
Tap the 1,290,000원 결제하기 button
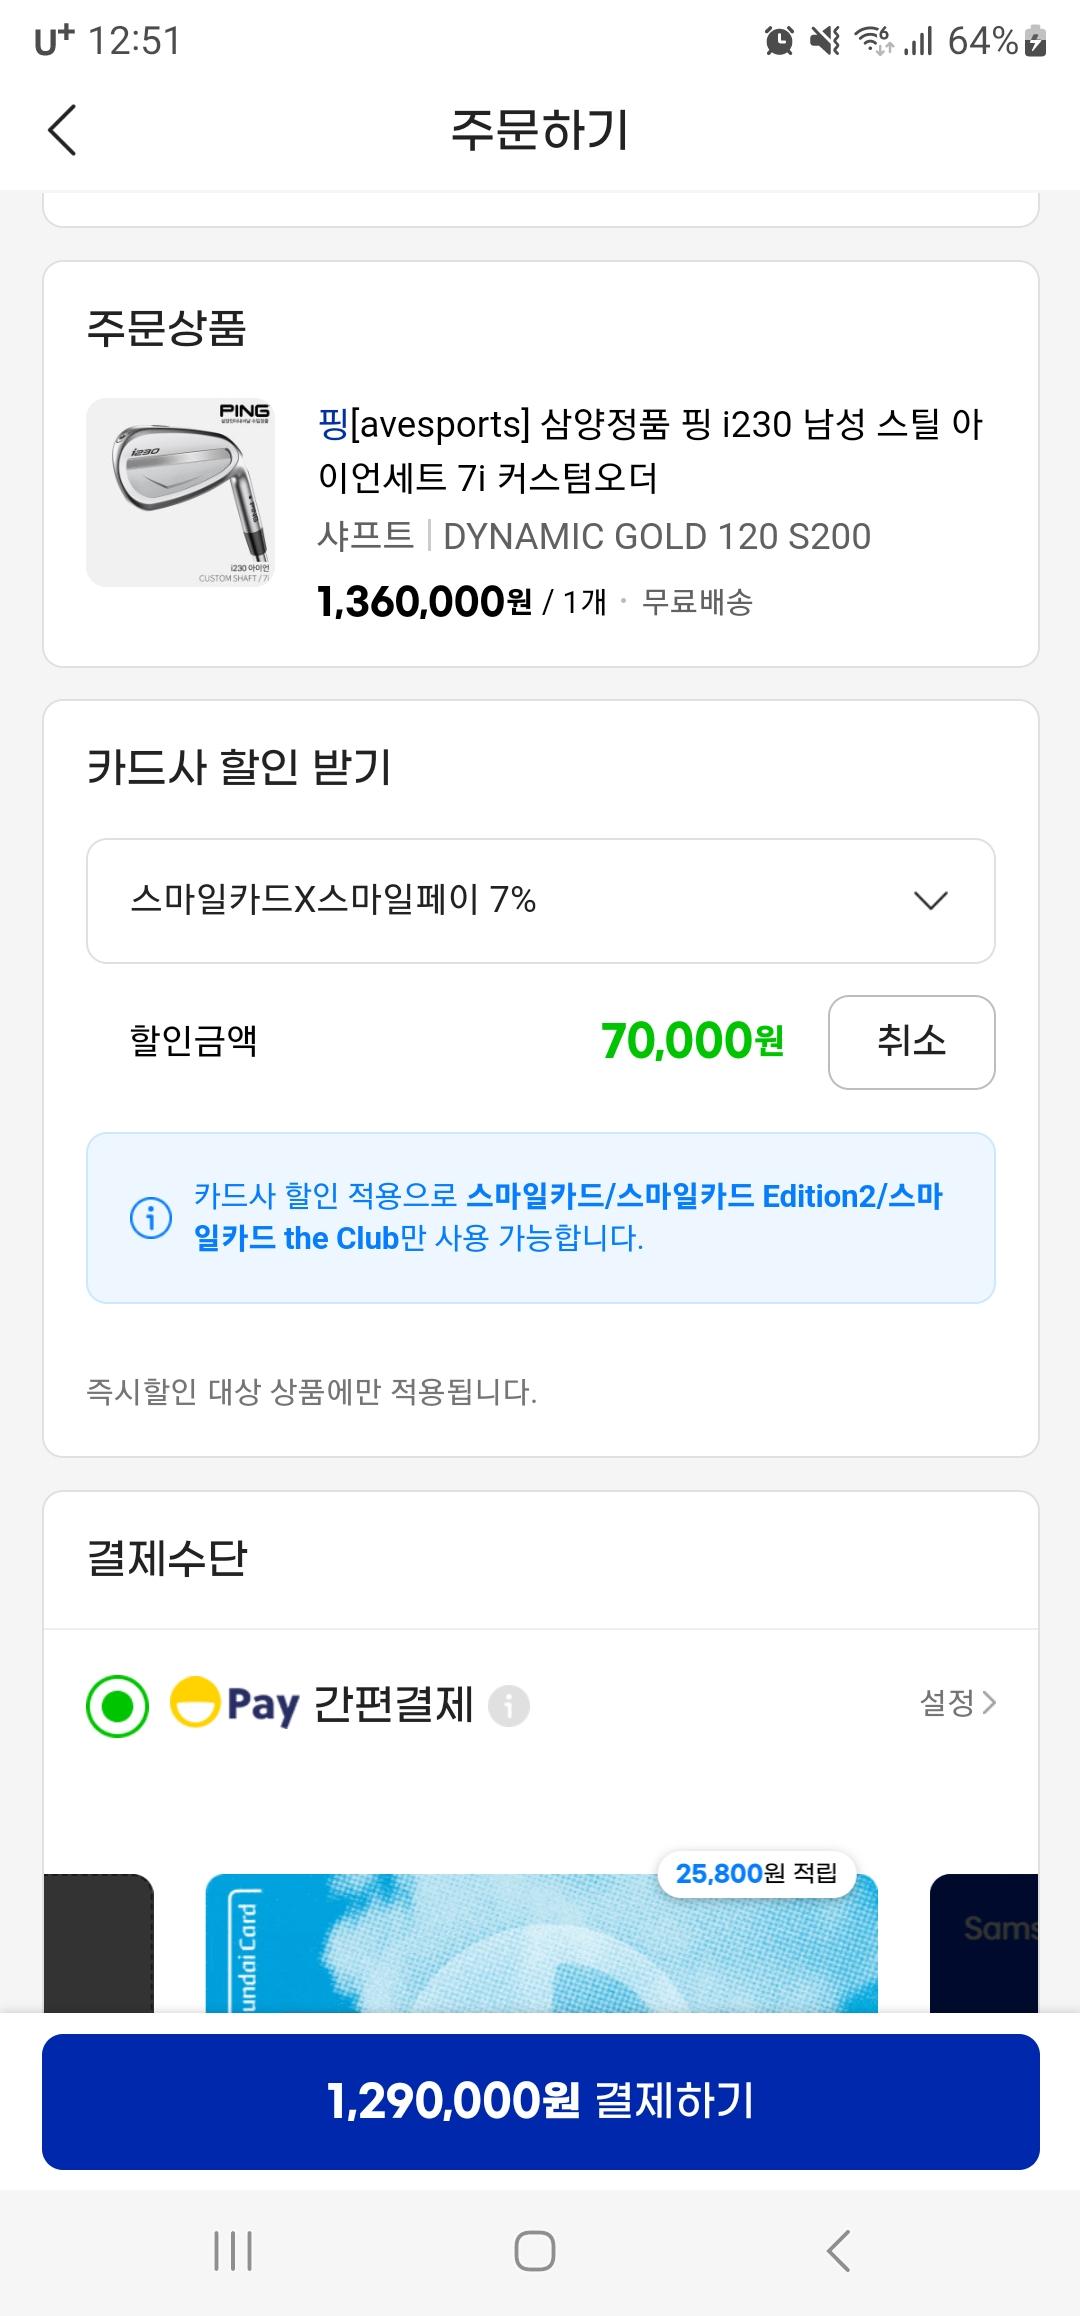[540, 2101]
